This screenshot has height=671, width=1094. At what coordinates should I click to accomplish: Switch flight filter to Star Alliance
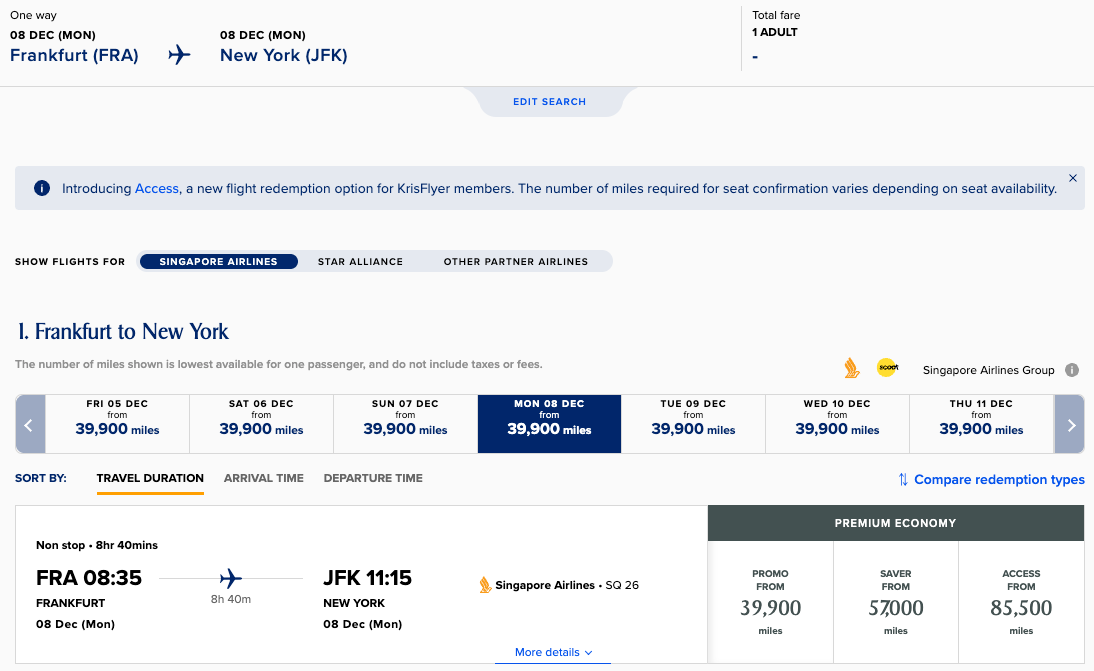(360, 261)
